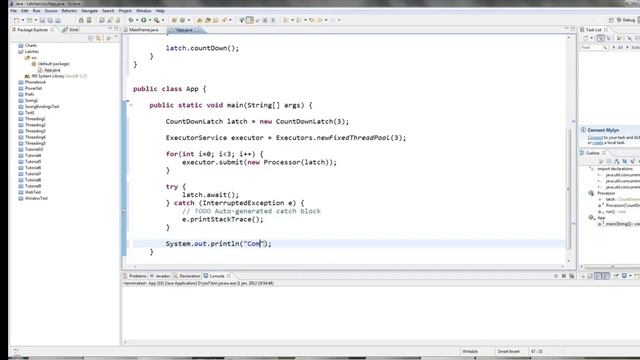Switch to the JUnit tab
The width and height of the screenshot is (640, 360).
click(70, 30)
